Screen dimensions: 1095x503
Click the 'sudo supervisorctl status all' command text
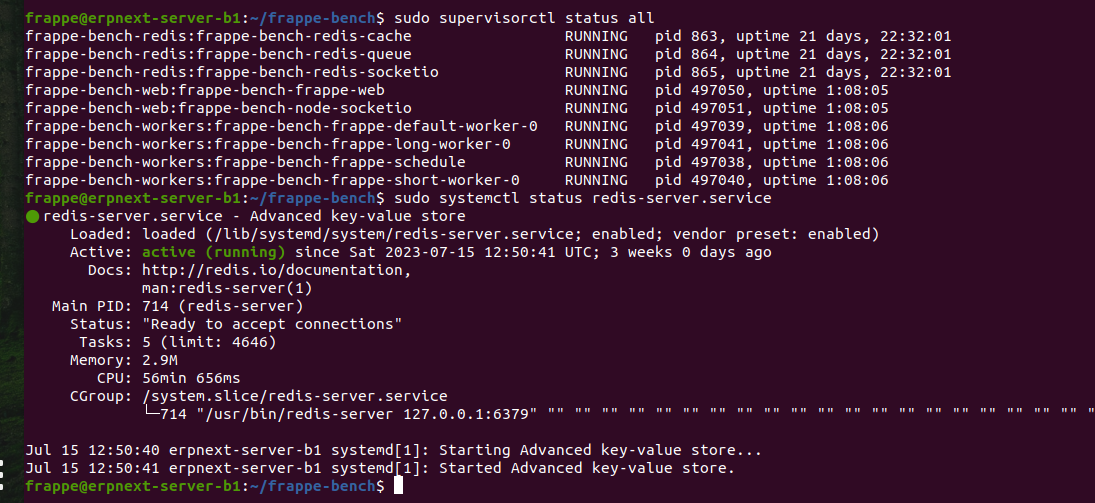(x=524, y=18)
